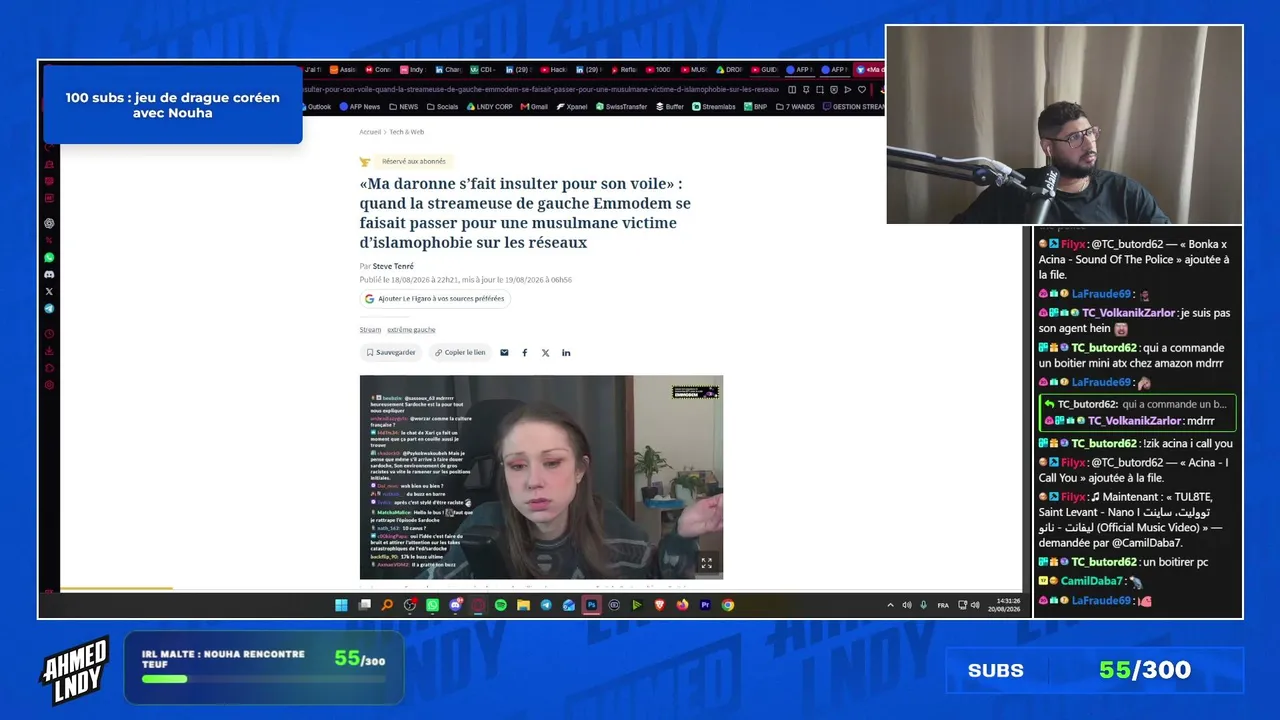Open browser history from the sidebar clock icon
Image resolution: width=1280 pixels, height=720 pixels.
click(49, 334)
